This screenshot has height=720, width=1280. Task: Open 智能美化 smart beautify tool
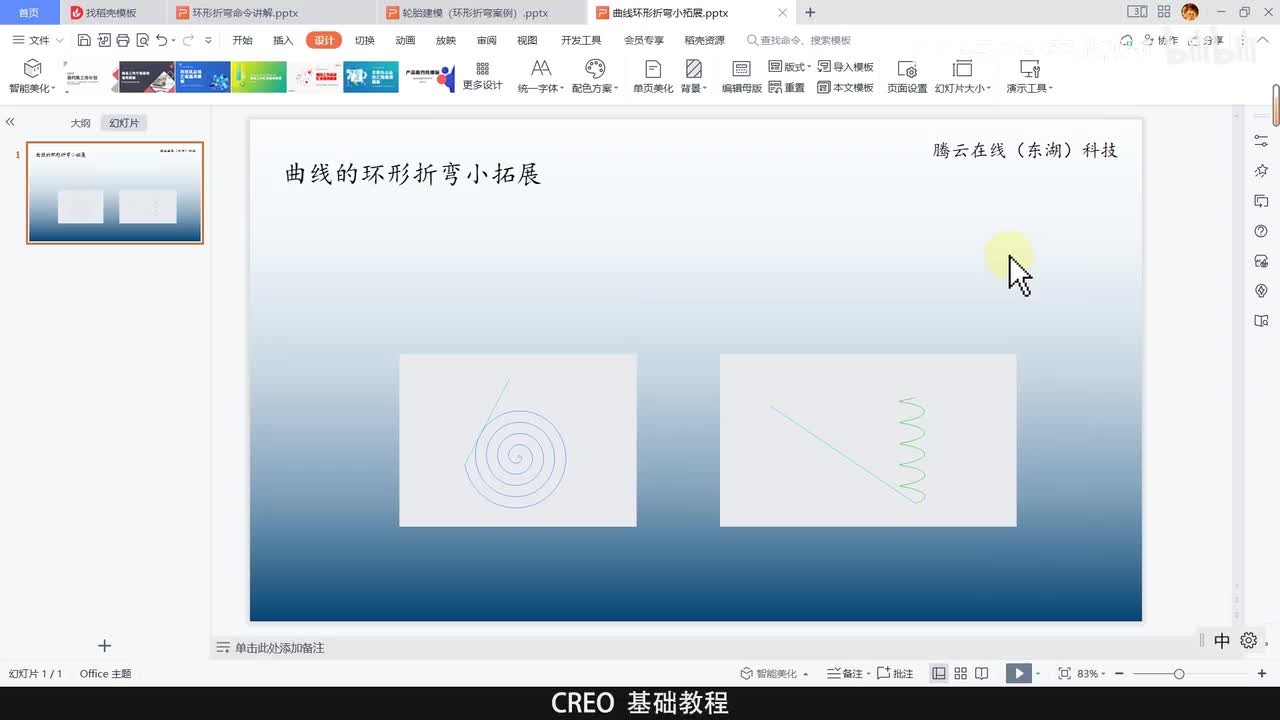(x=32, y=76)
